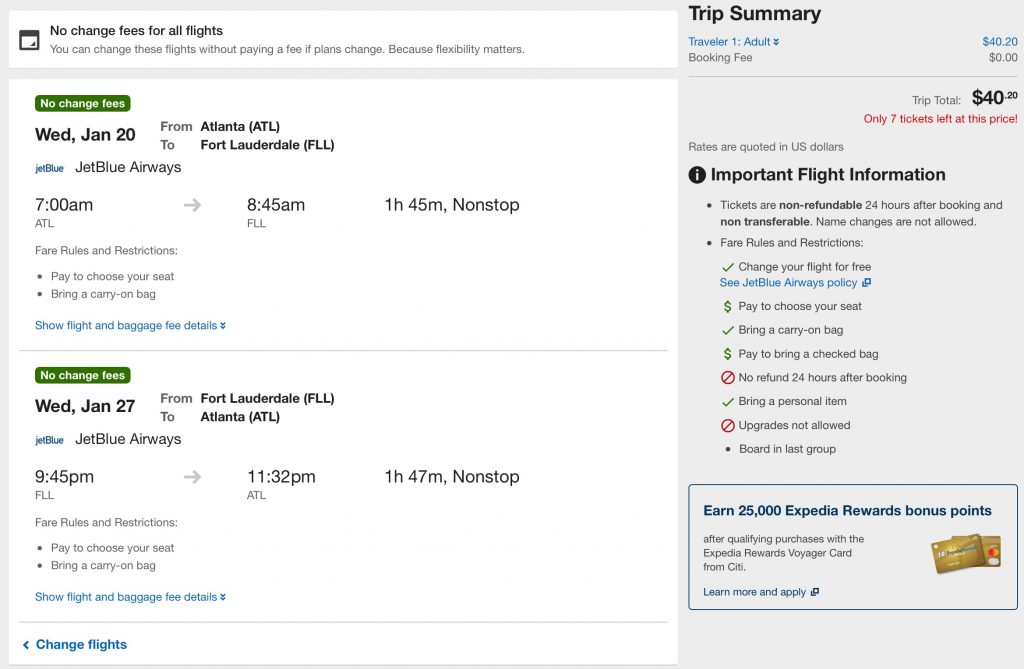This screenshot has height=669, width=1024.
Task: Click the green checkmark by Bring a carry-on bag
Action: point(728,330)
